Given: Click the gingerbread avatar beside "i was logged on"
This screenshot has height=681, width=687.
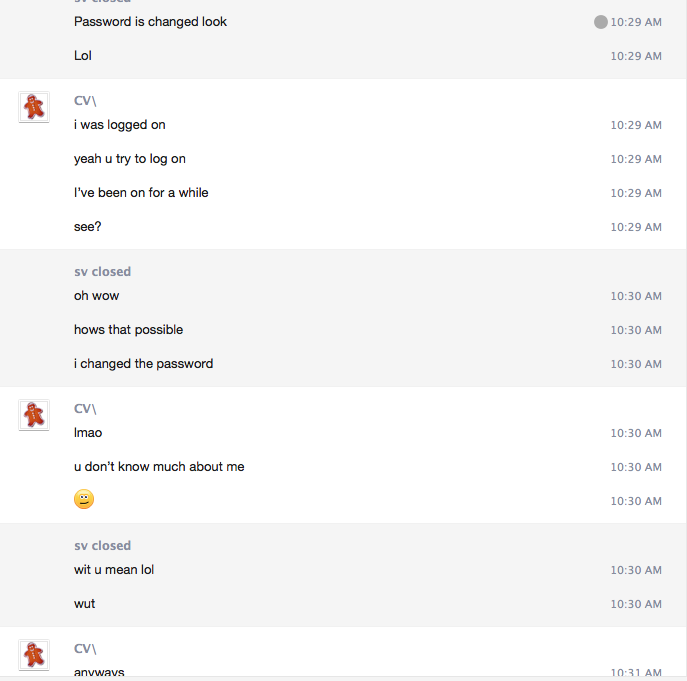Looking at the screenshot, I should click(34, 107).
